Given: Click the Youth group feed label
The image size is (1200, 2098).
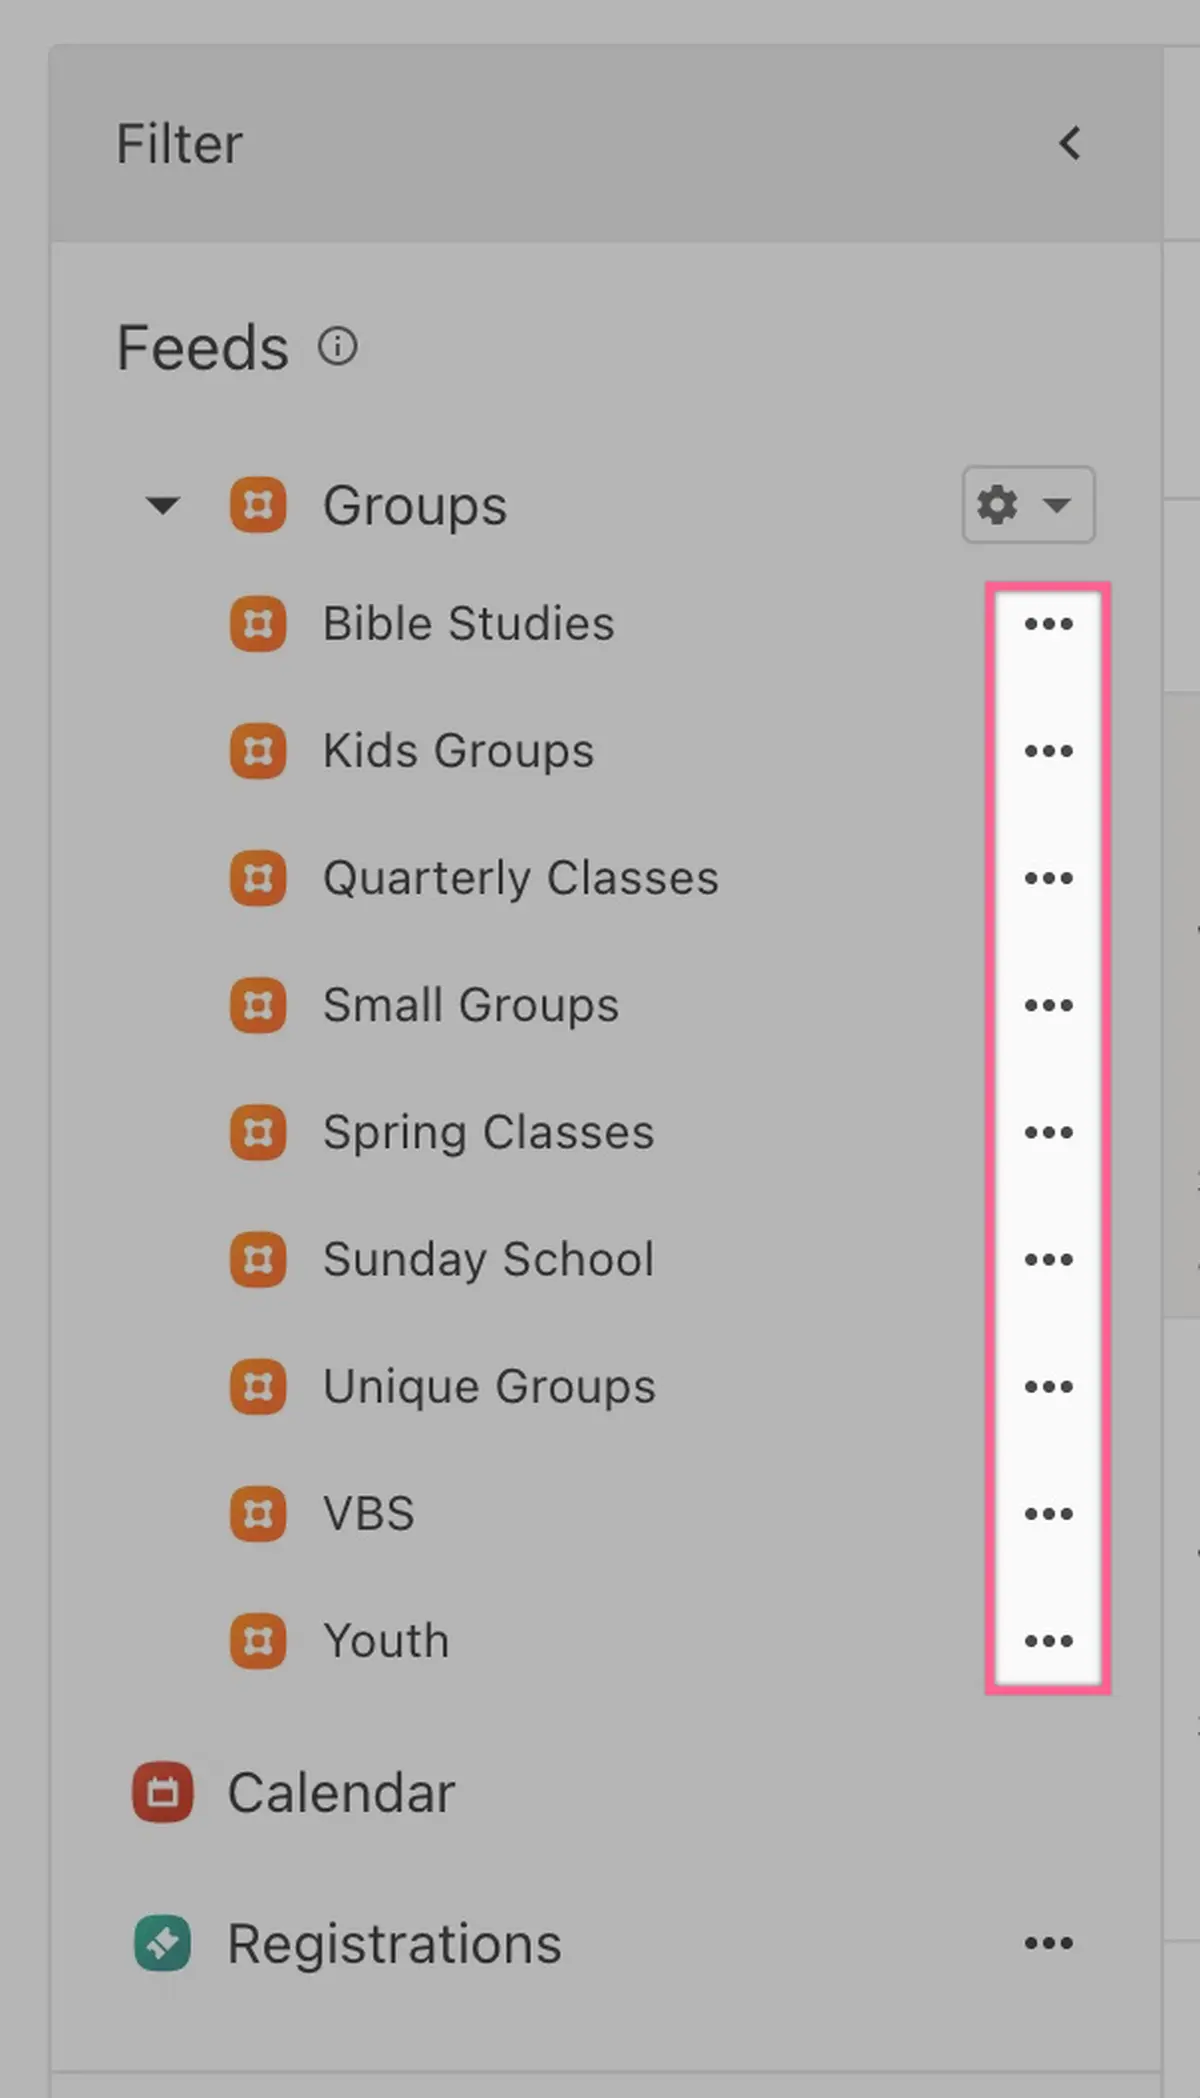Looking at the screenshot, I should [386, 1641].
